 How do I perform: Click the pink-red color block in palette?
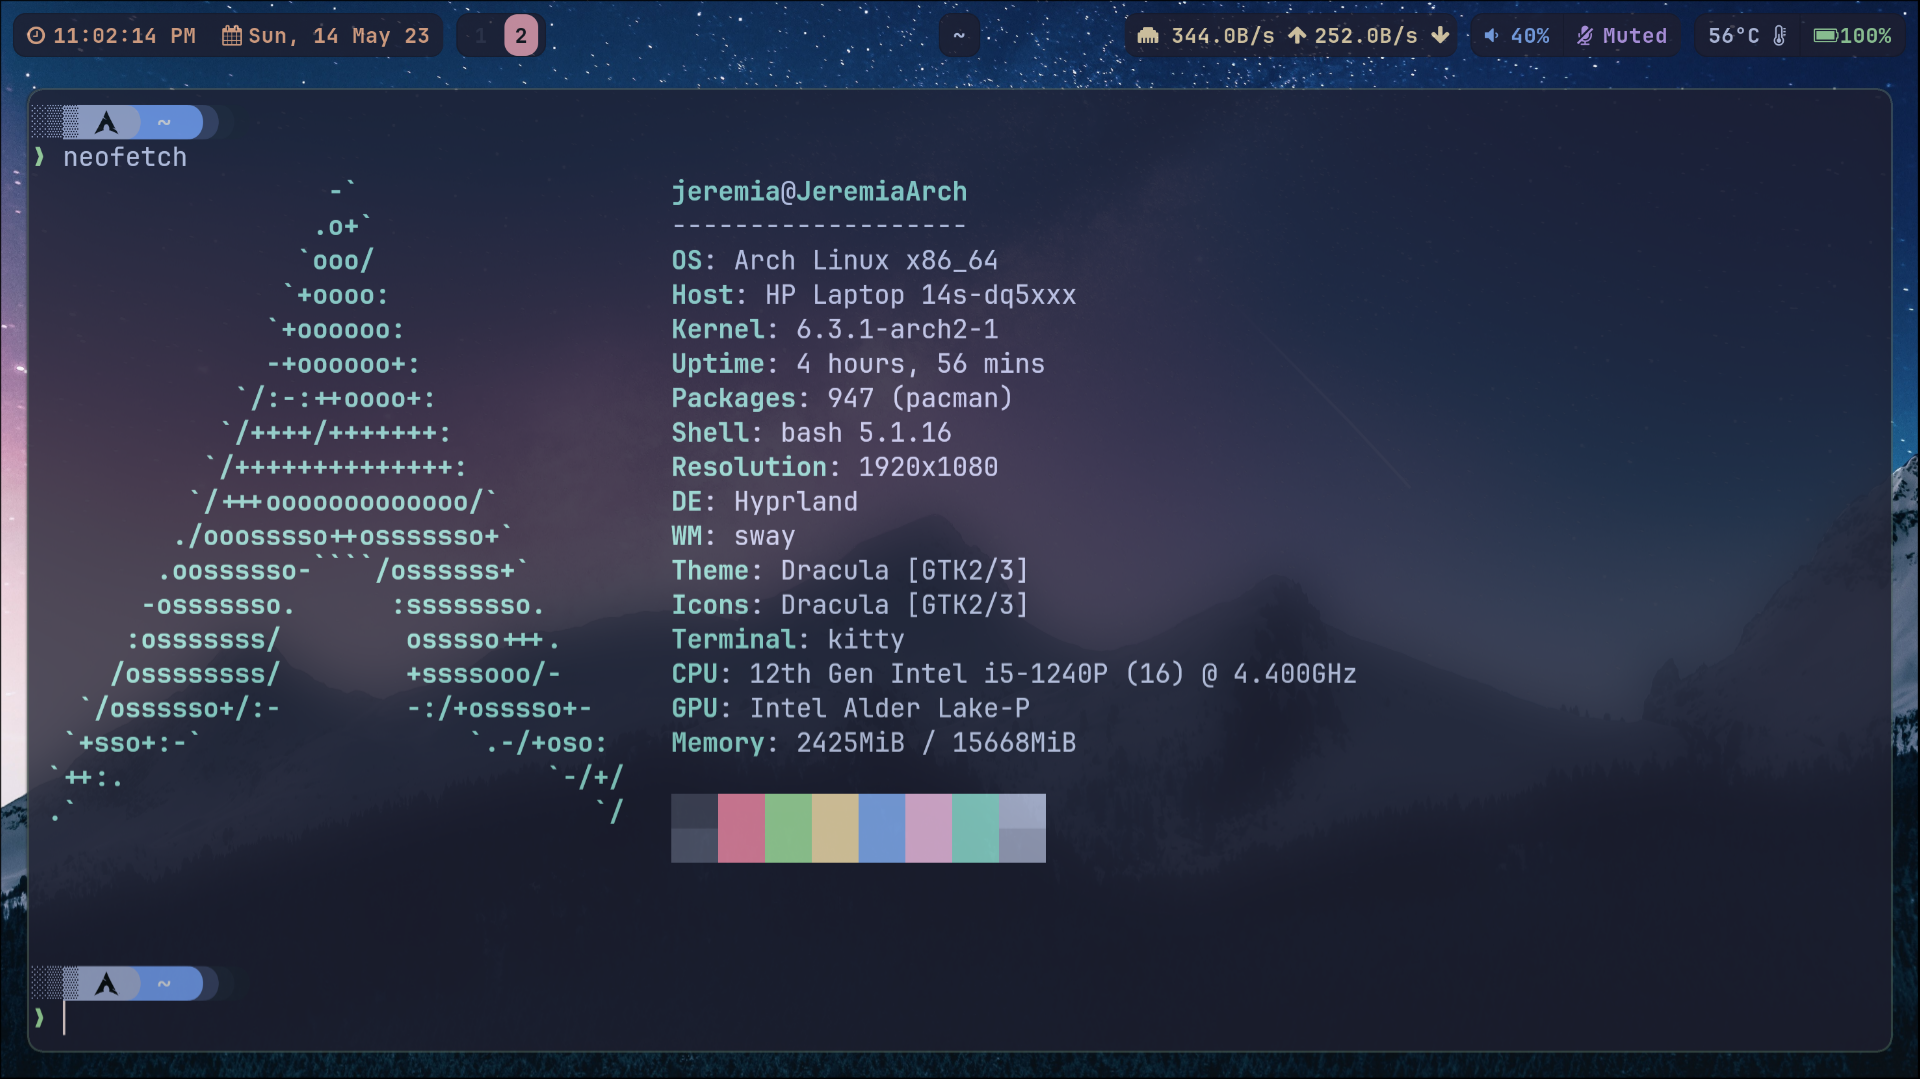(741, 828)
